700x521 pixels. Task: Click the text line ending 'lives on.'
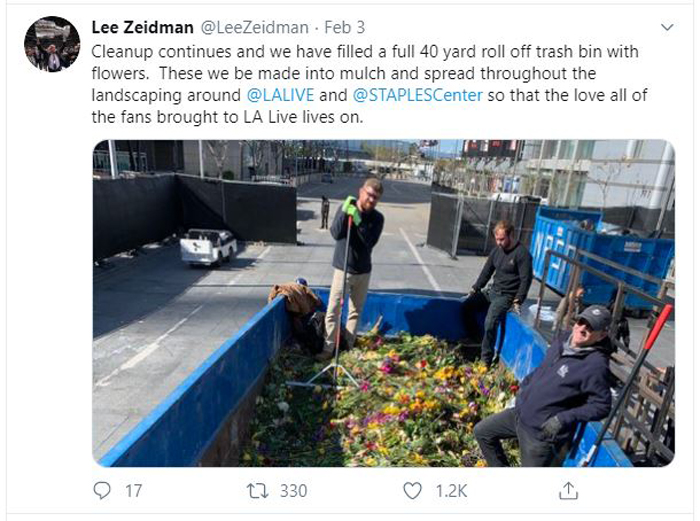(227, 117)
